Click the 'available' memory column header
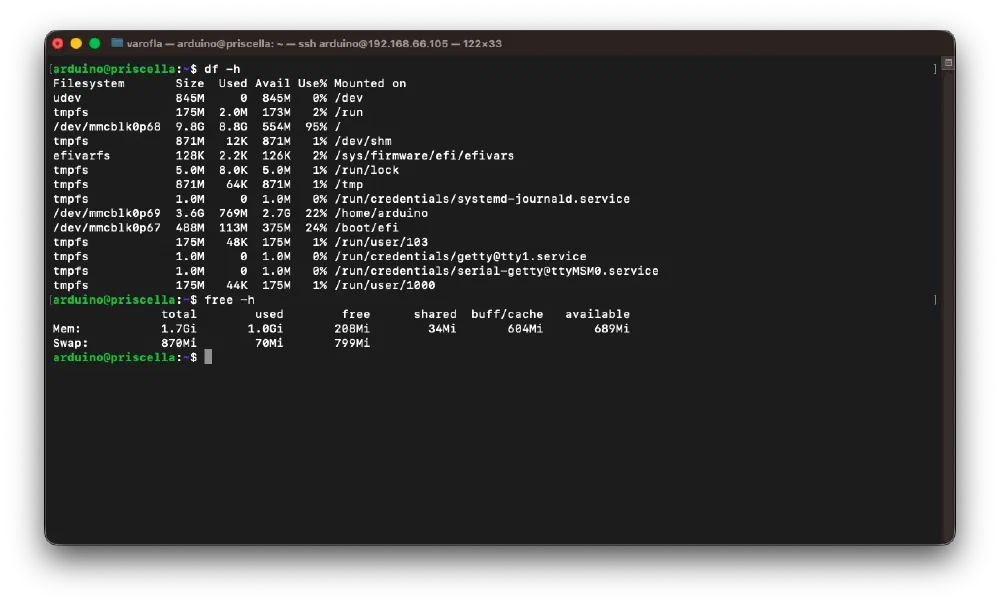The image size is (1000, 604). click(x=597, y=314)
